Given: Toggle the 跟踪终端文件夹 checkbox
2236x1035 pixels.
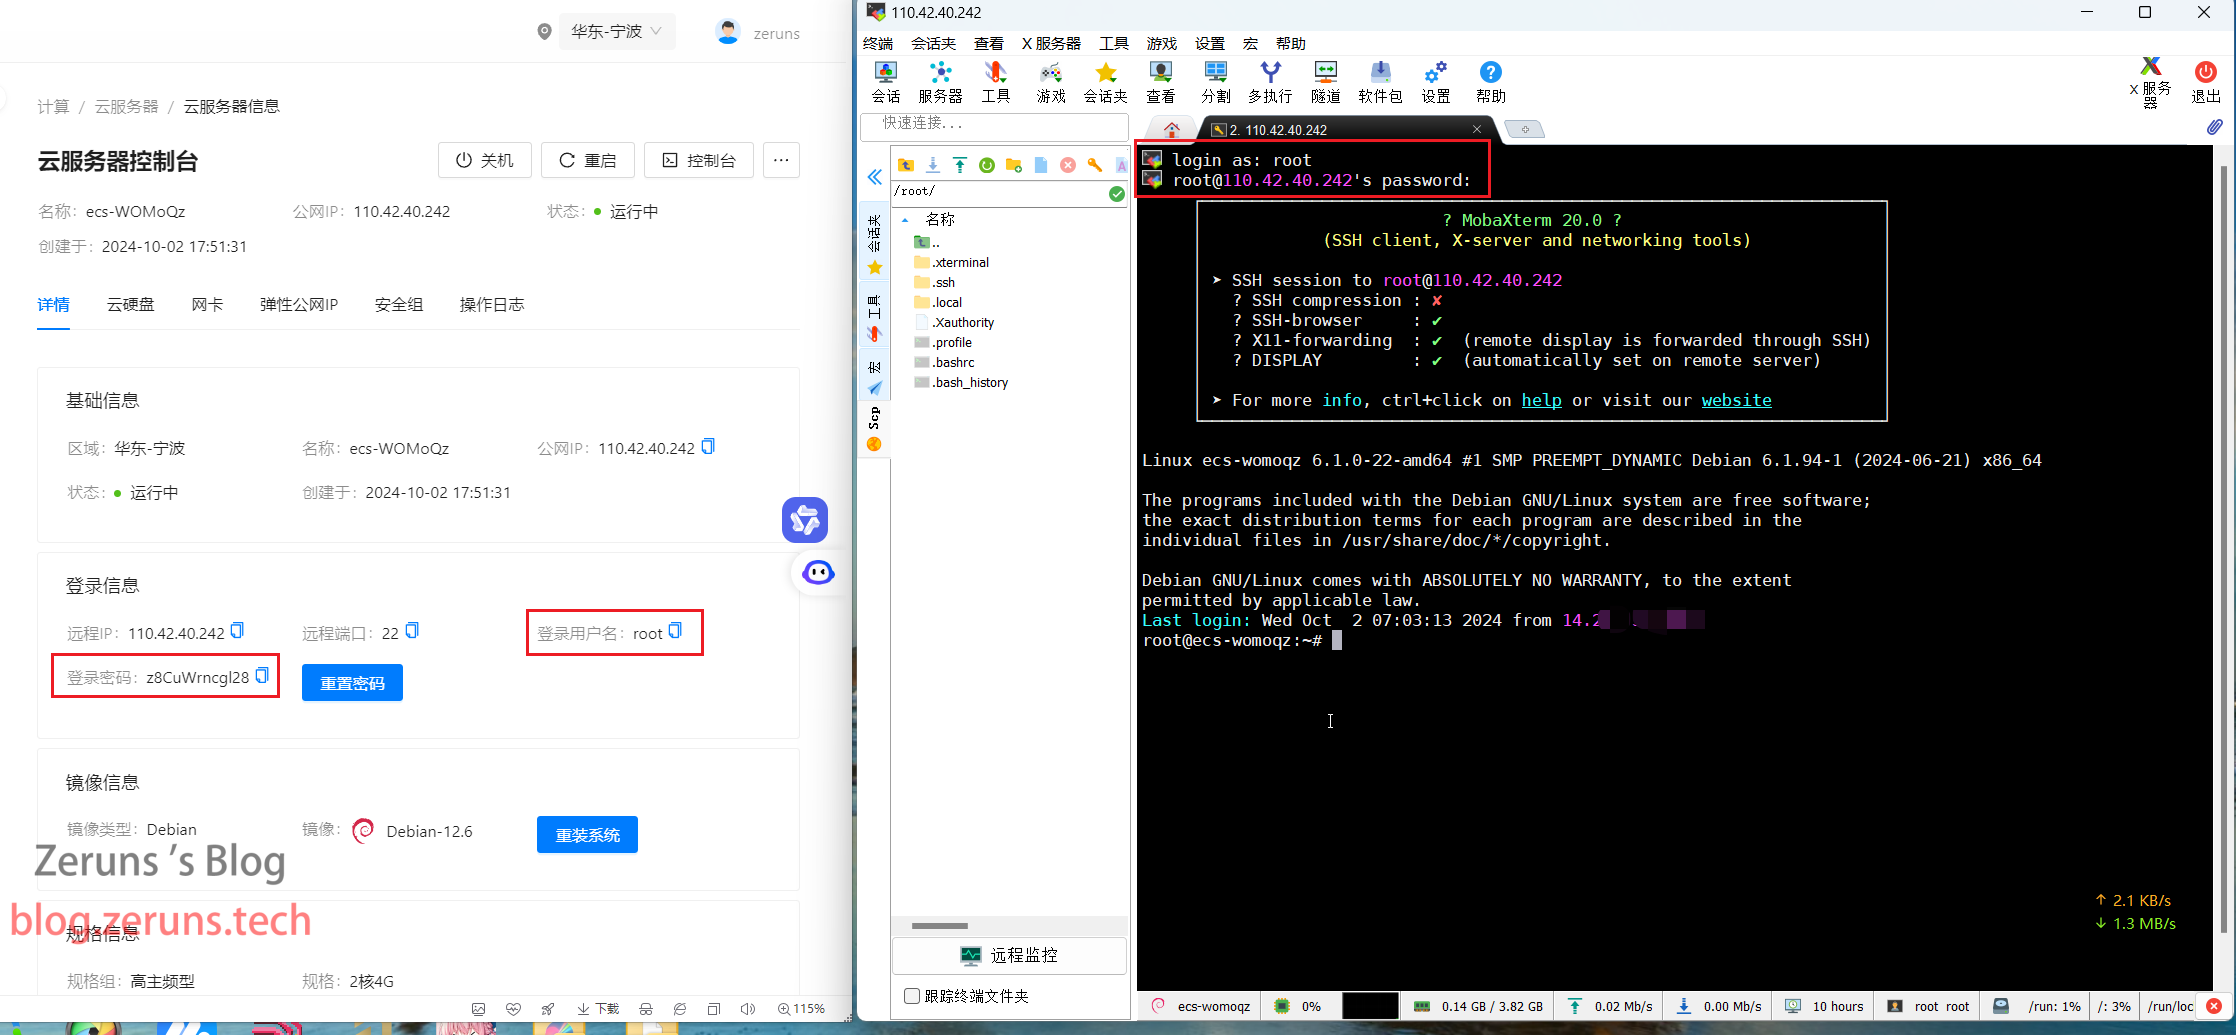Looking at the screenshot, I should coord(911,996).
